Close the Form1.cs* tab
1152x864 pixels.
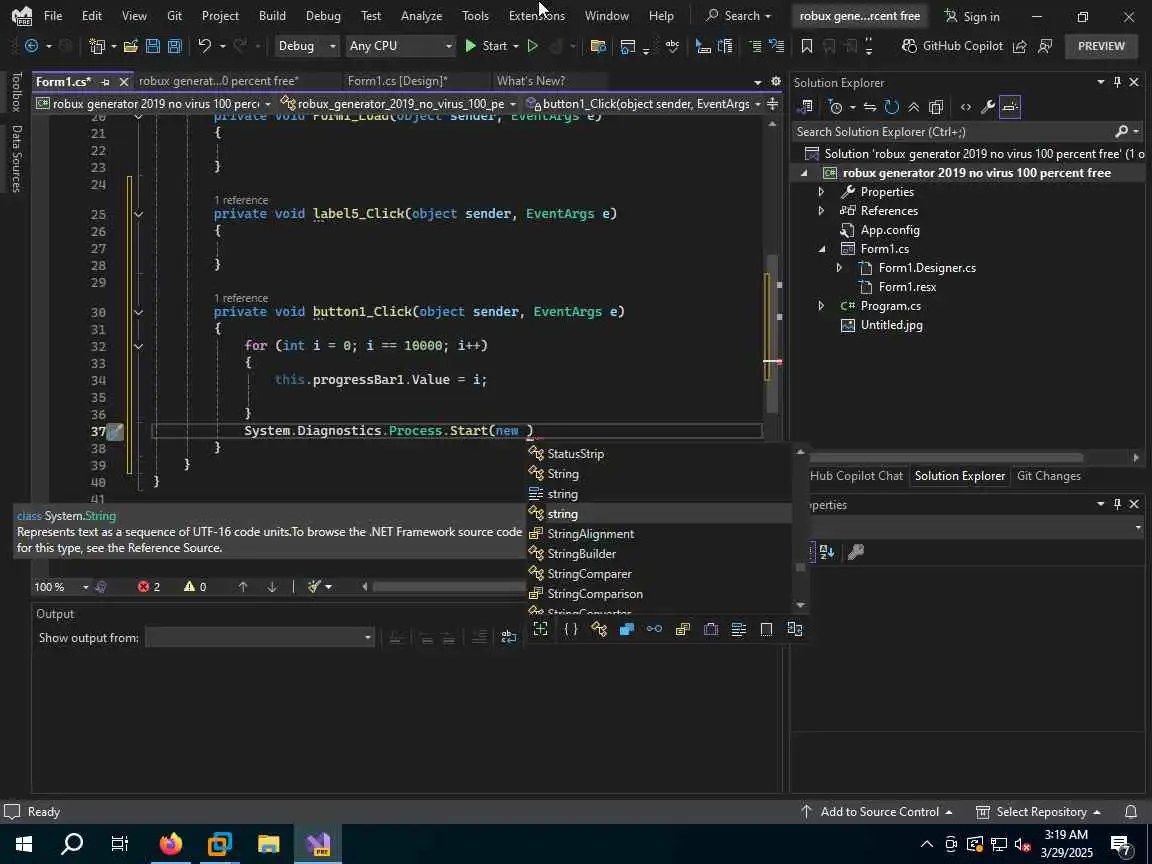pyautogui.click(x=123, y=82)
